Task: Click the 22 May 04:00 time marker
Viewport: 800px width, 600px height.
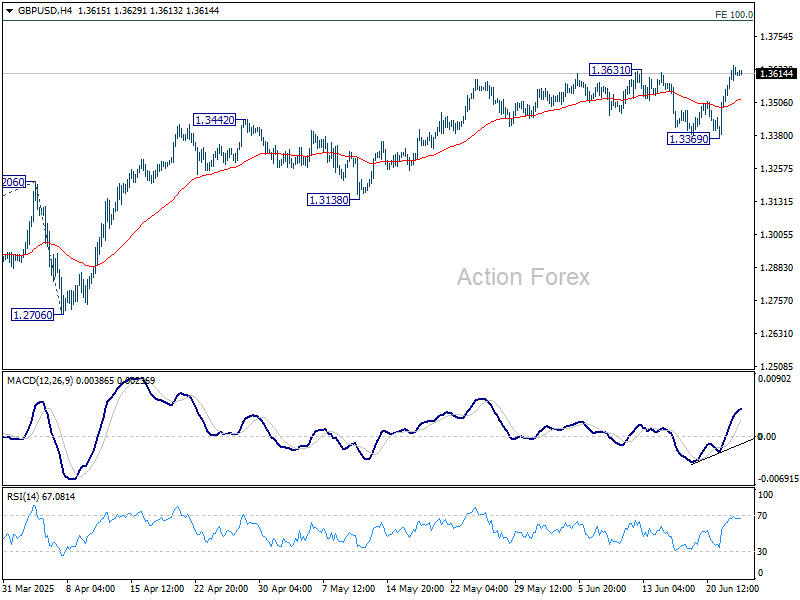Action: tap(479, 589)
